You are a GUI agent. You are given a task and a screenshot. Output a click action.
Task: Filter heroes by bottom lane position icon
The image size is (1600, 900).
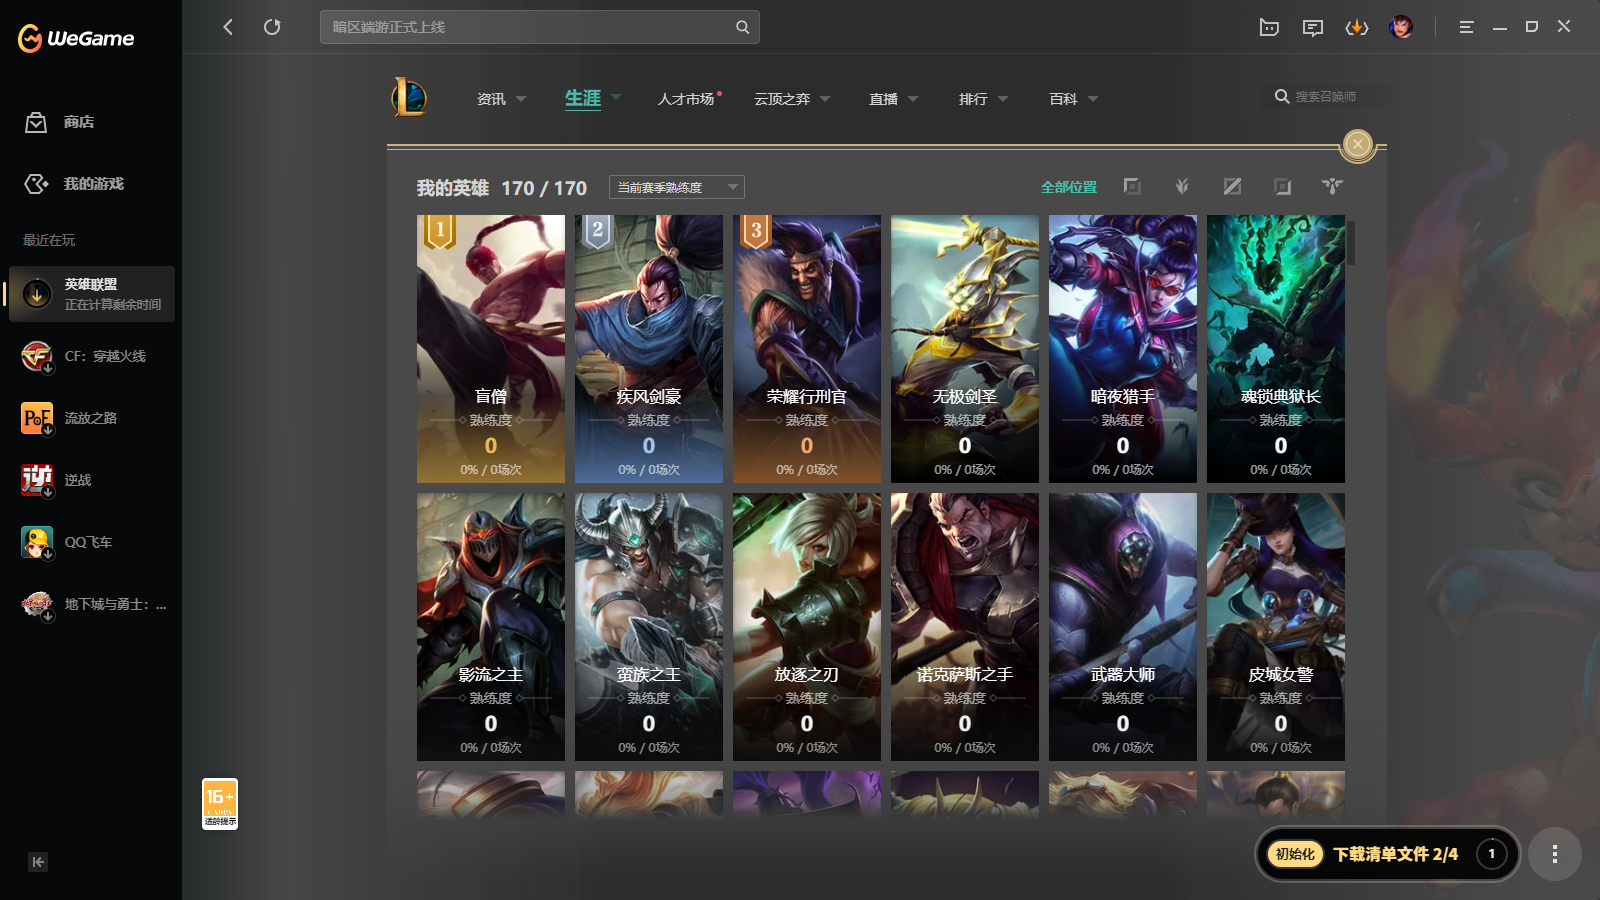[x=1282, y=186]
